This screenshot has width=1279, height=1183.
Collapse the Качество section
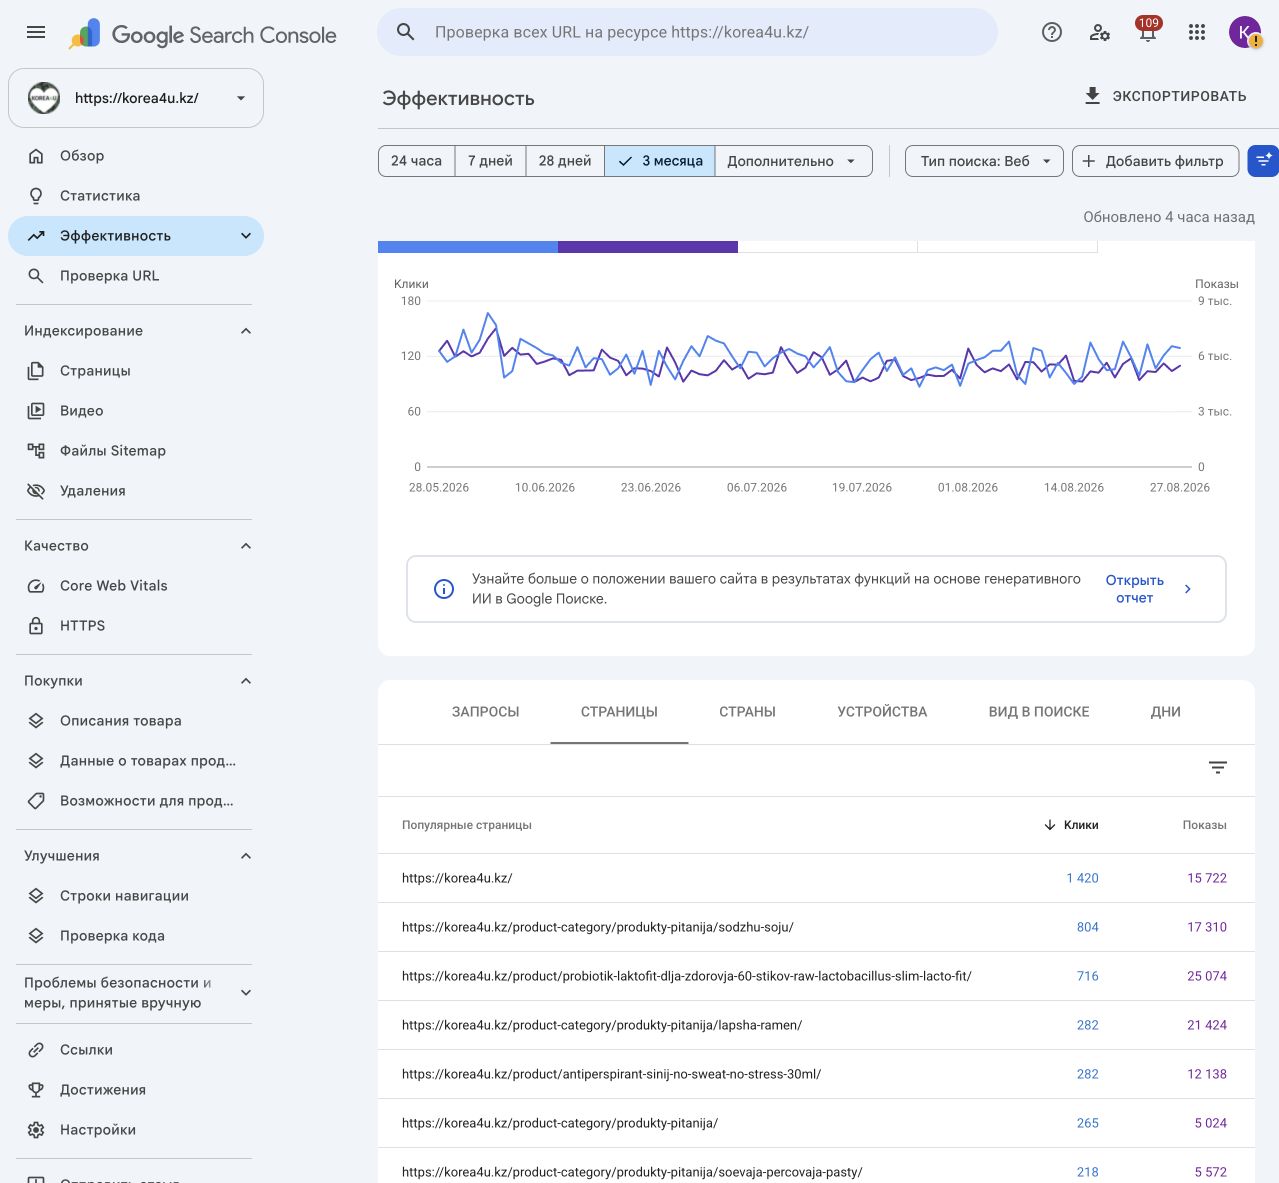[246, 546]
